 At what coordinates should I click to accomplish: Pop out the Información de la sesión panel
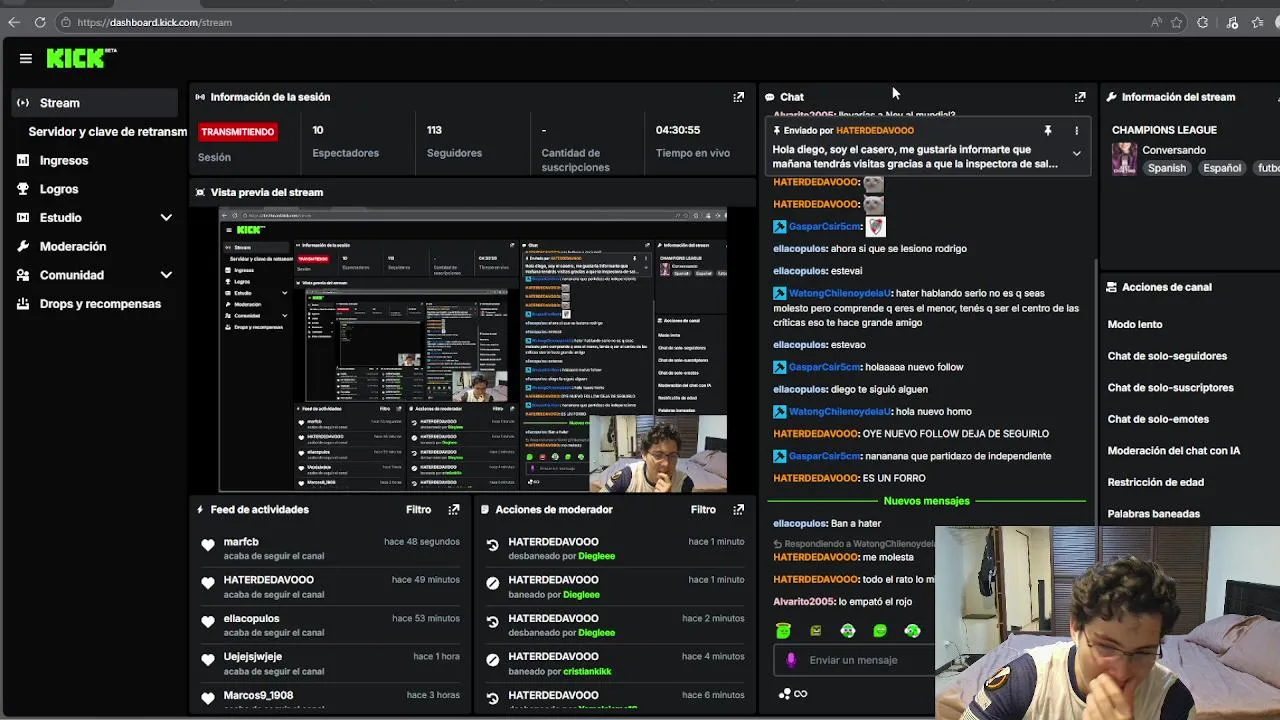tap(739, 97)
